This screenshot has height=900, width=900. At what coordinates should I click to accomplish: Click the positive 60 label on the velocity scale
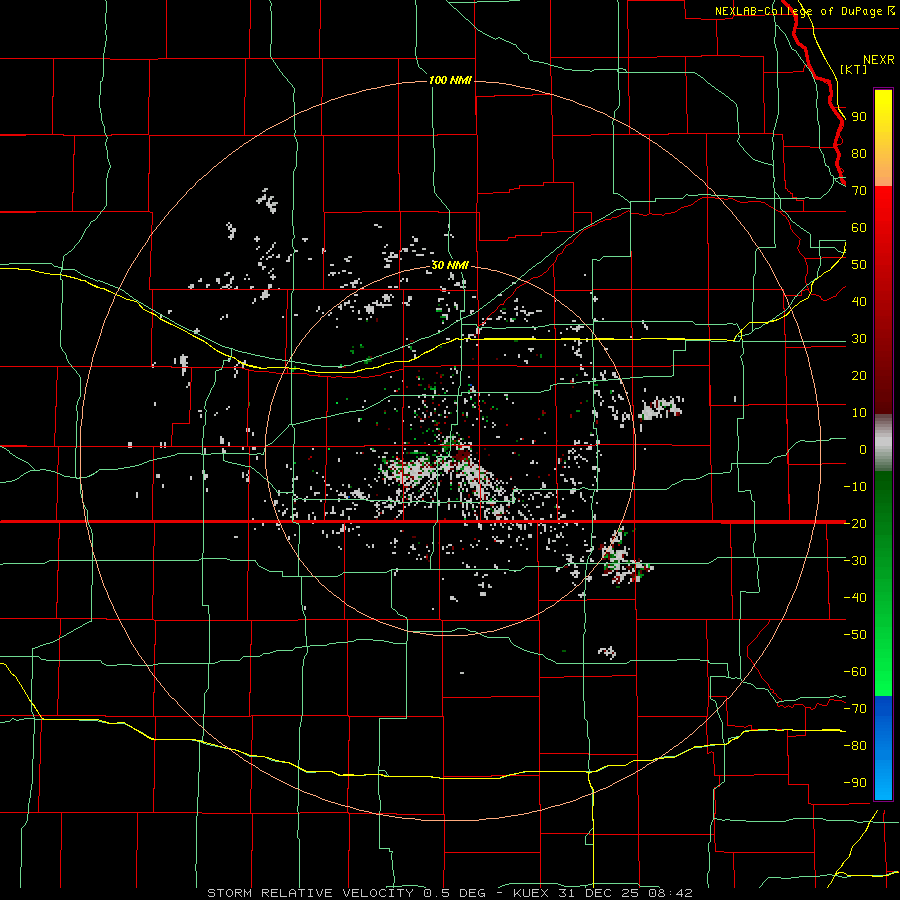pyautogui.click(x=859, y=227)
